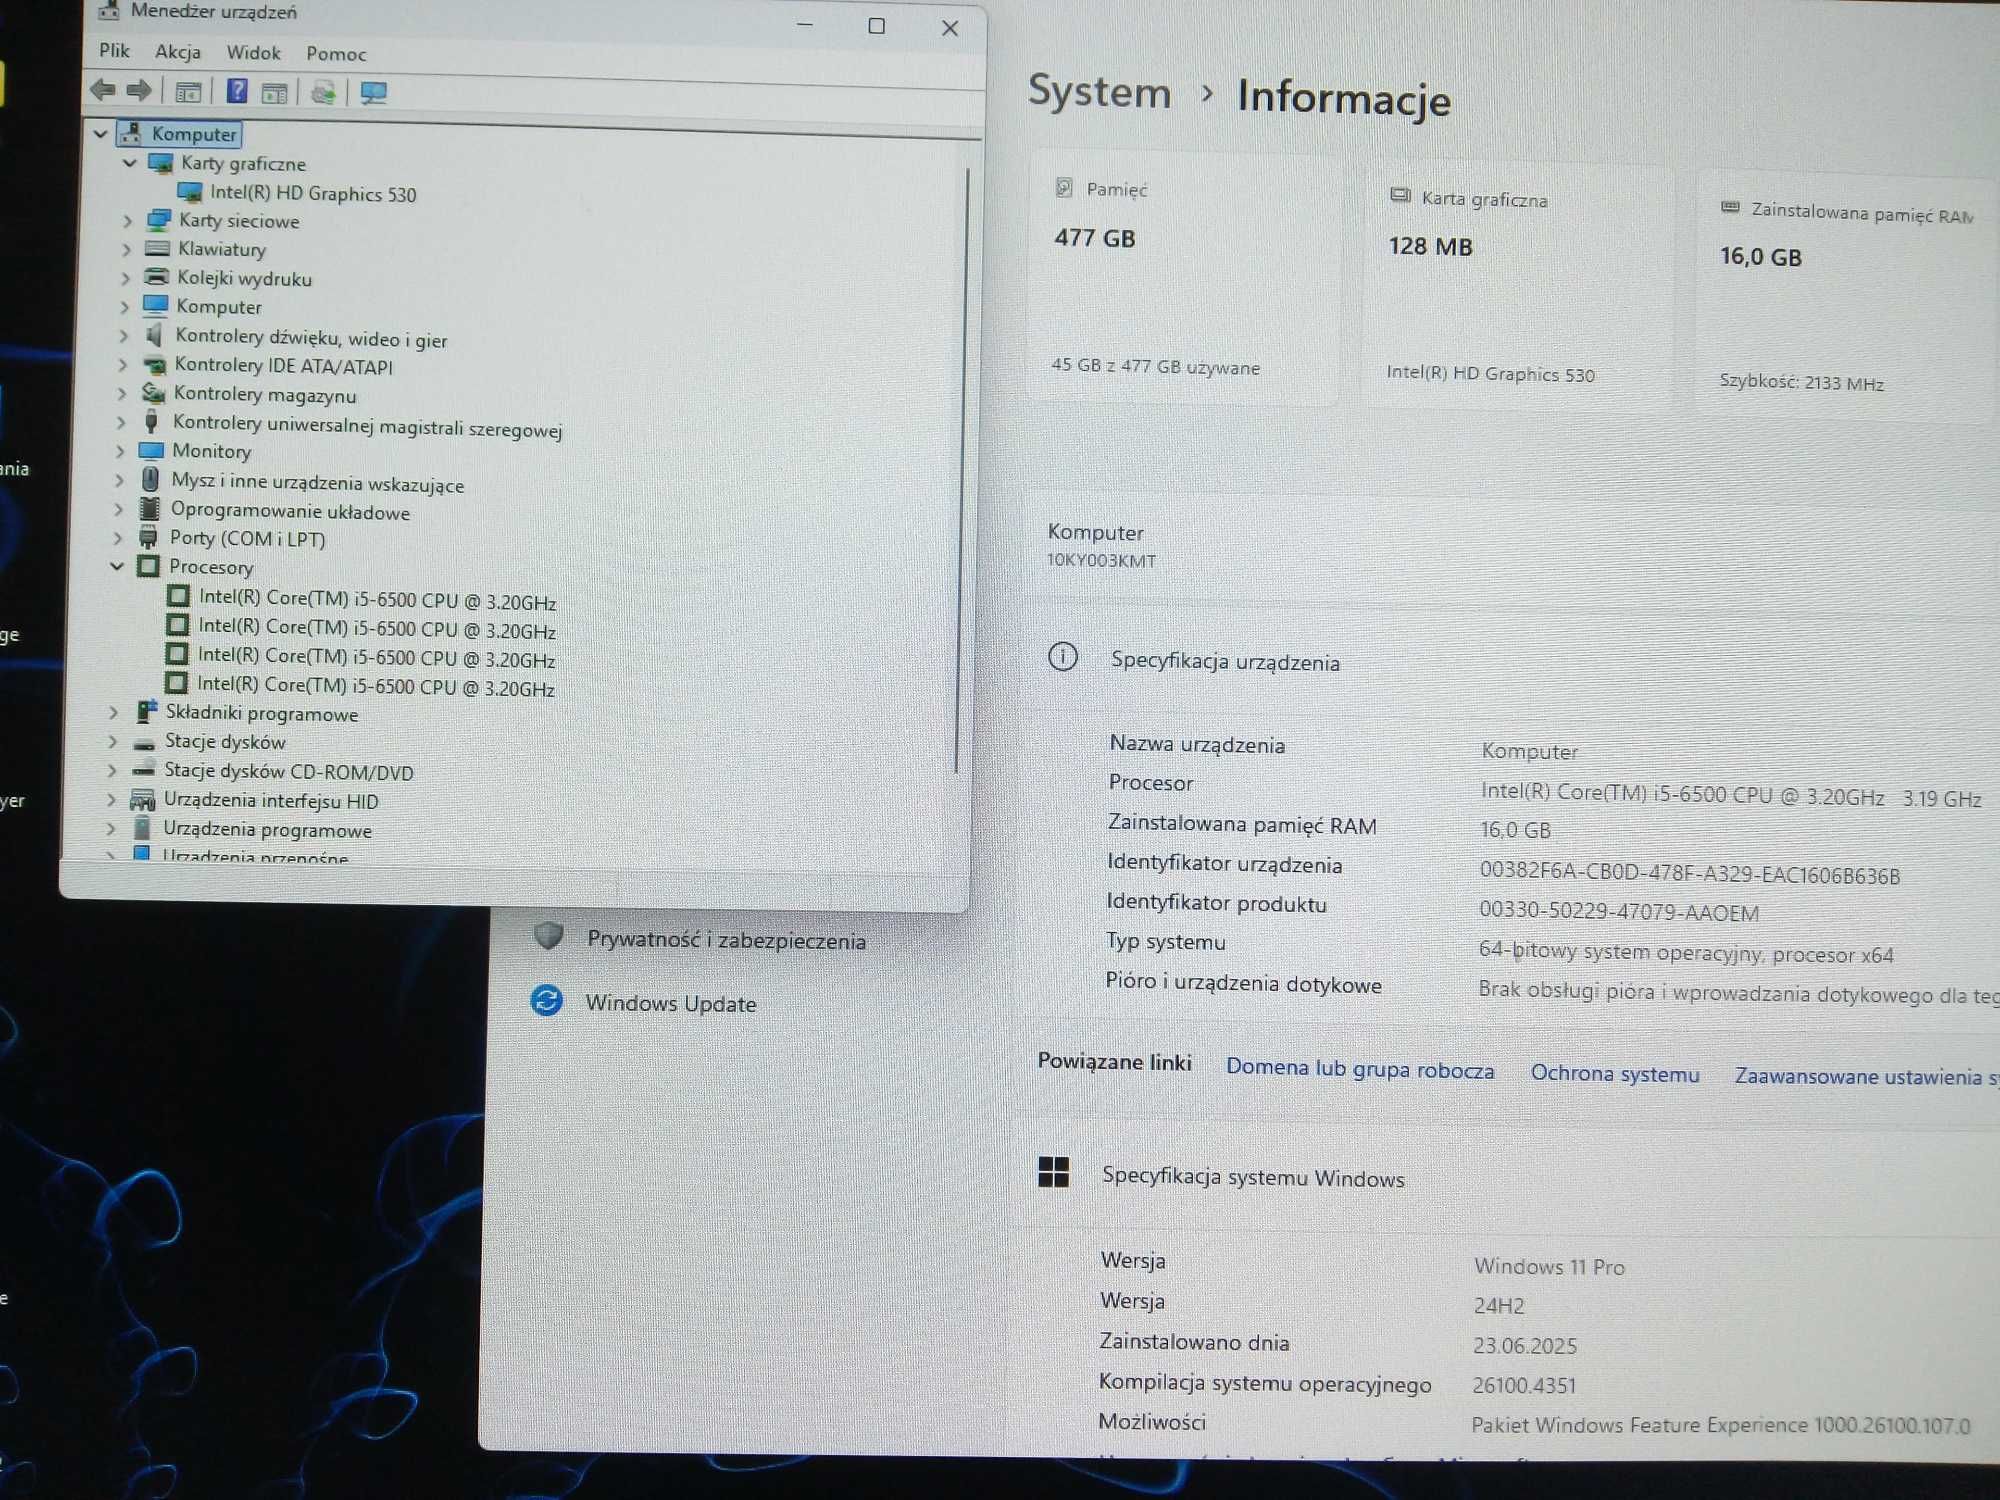Expand the Urządzenia programowe branch
Viewport: 2000px width, 1500px height.
click(x=111, y=828)
